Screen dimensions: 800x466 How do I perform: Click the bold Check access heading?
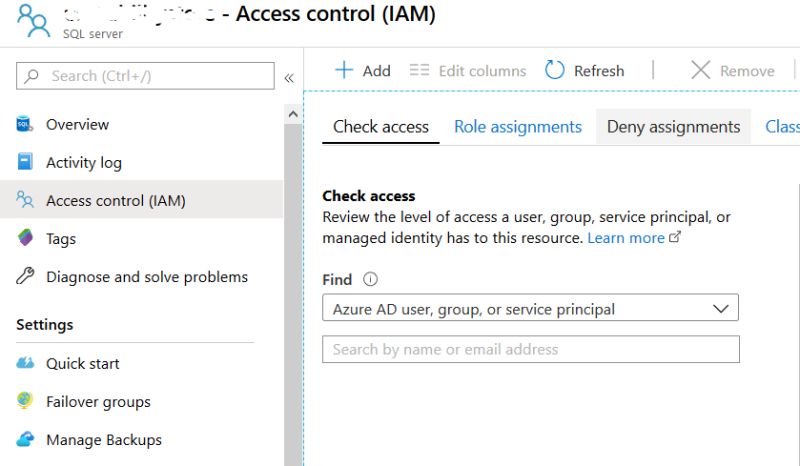click(x=368, y=196)
